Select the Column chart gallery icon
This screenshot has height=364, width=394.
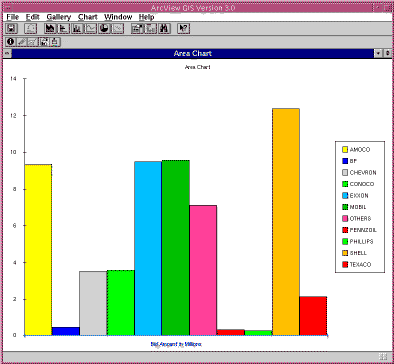[x=77, y=29]
